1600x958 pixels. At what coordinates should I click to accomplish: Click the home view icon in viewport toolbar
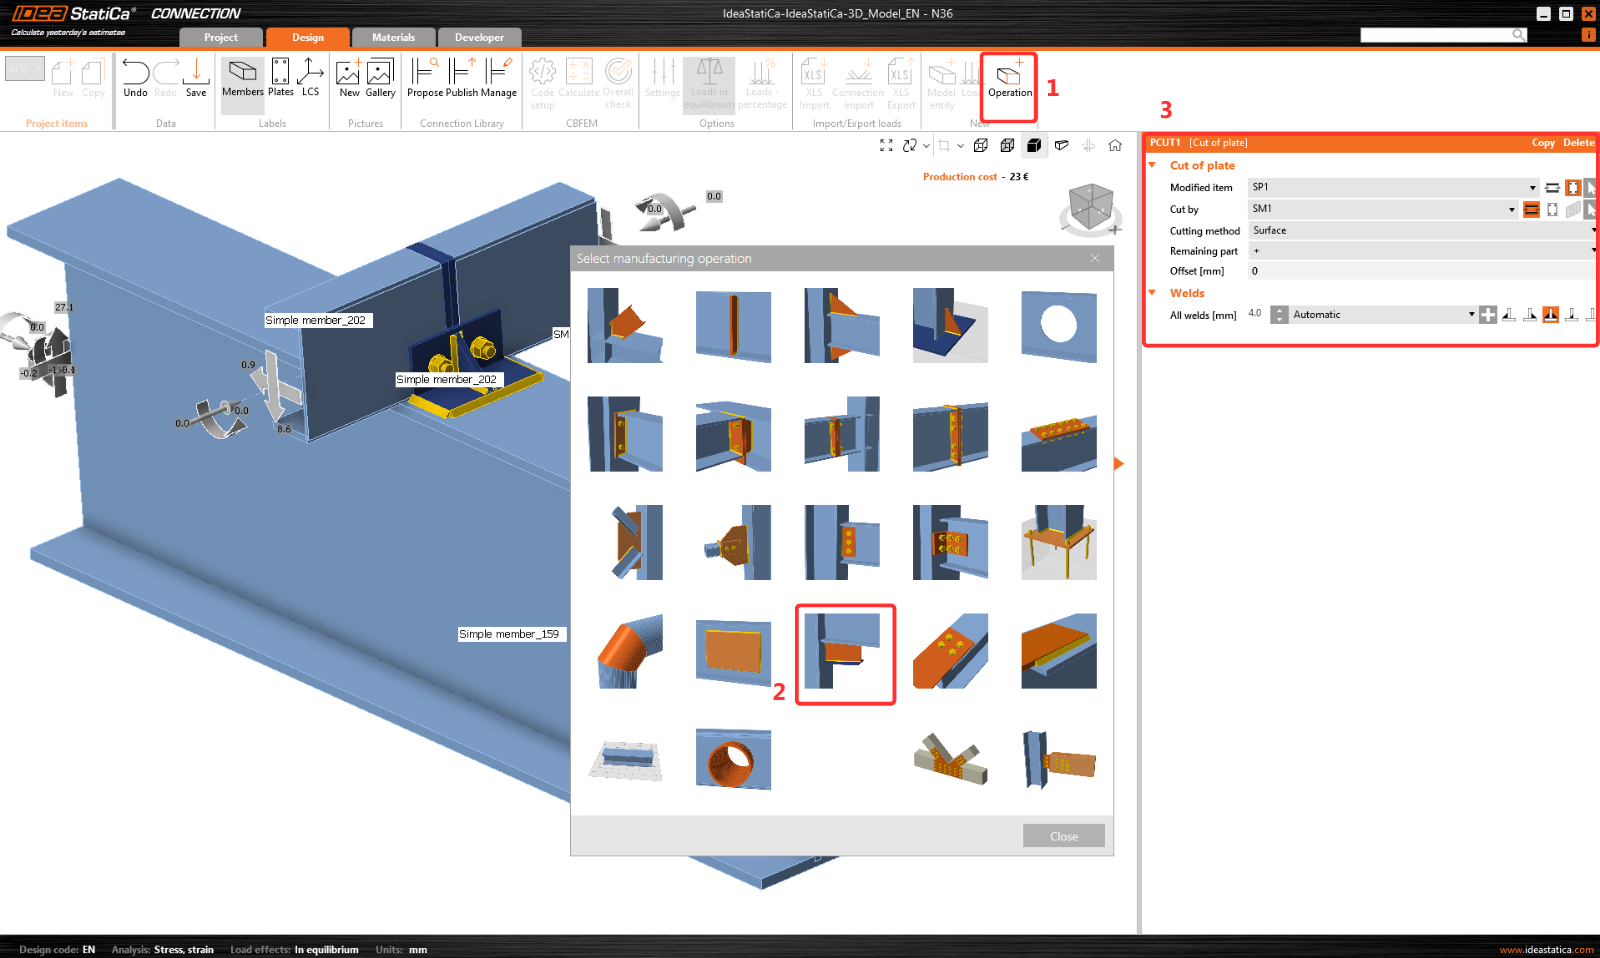coord(1115,146)
